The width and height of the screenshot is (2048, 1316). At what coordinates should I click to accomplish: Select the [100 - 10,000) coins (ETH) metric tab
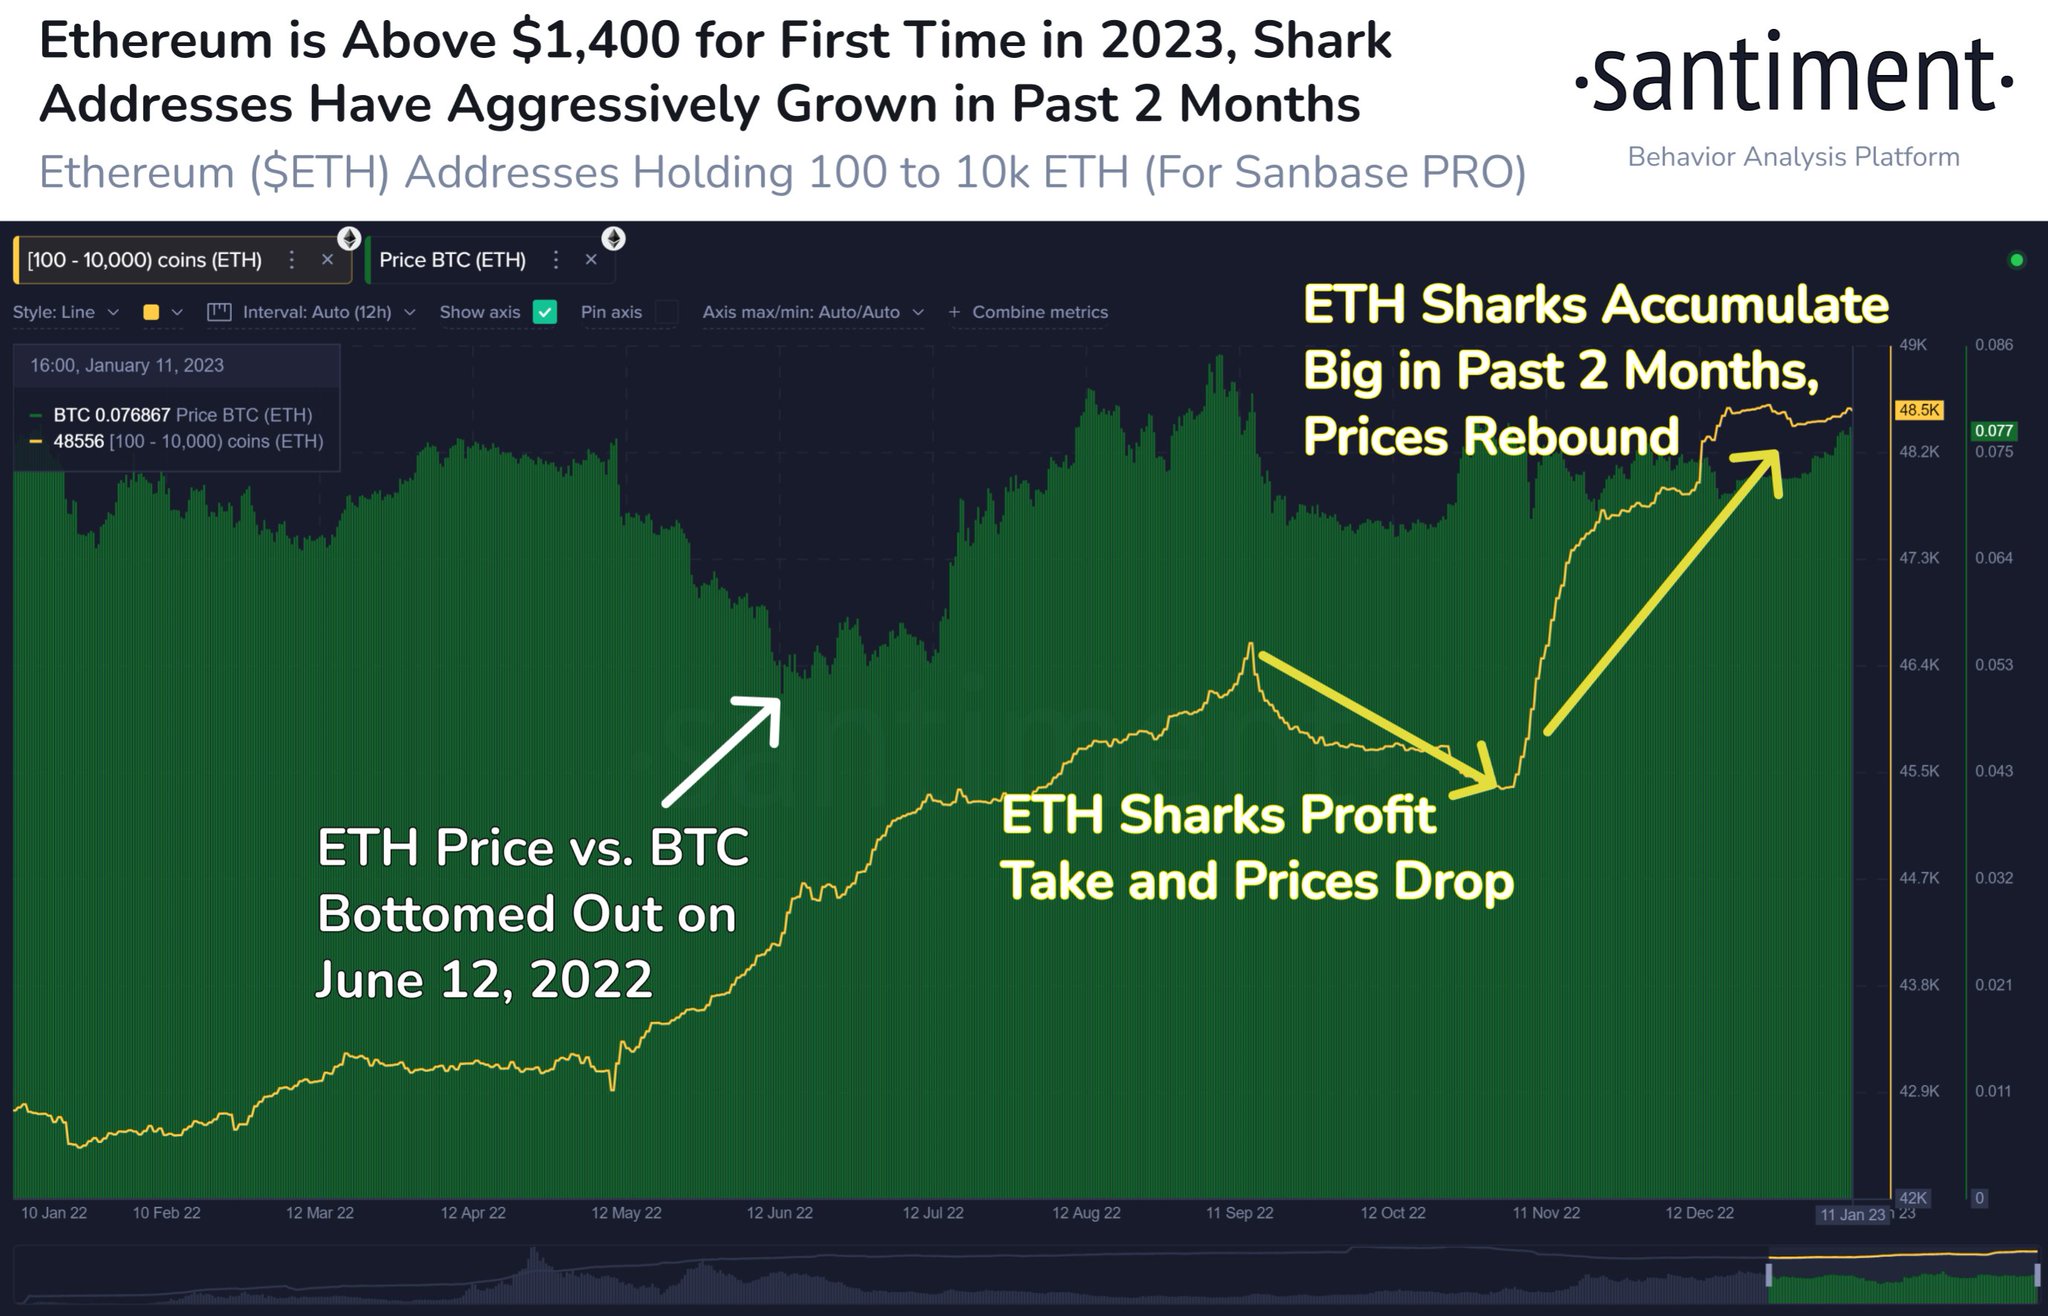(145, 260)
